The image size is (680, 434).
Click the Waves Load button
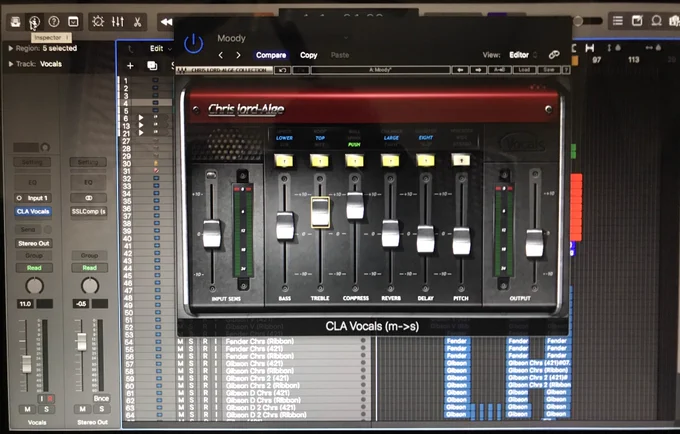point(524,70)
